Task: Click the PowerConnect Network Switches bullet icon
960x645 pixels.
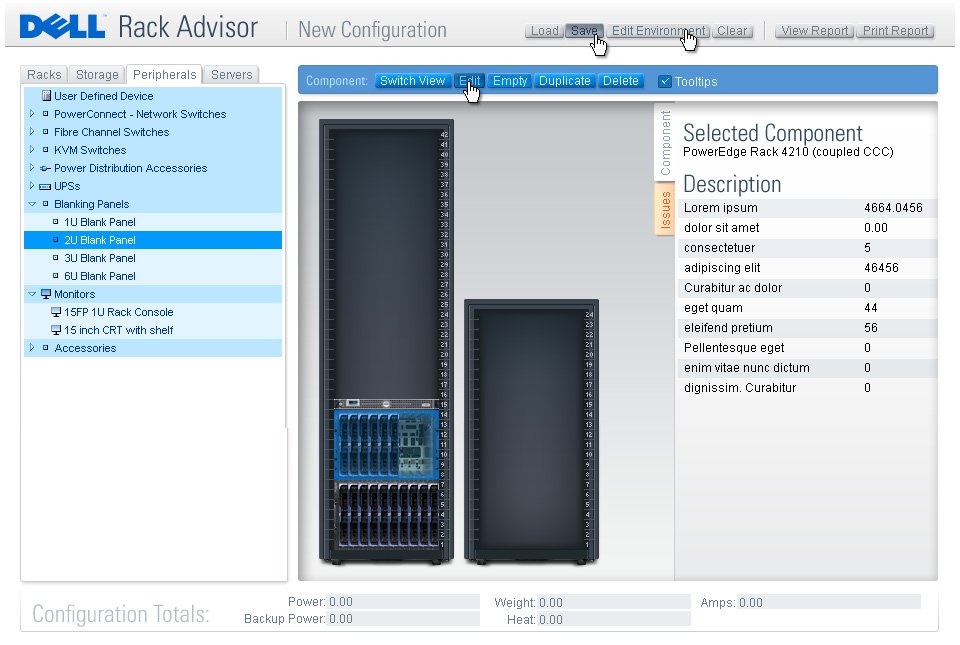Action: point(45,114)
